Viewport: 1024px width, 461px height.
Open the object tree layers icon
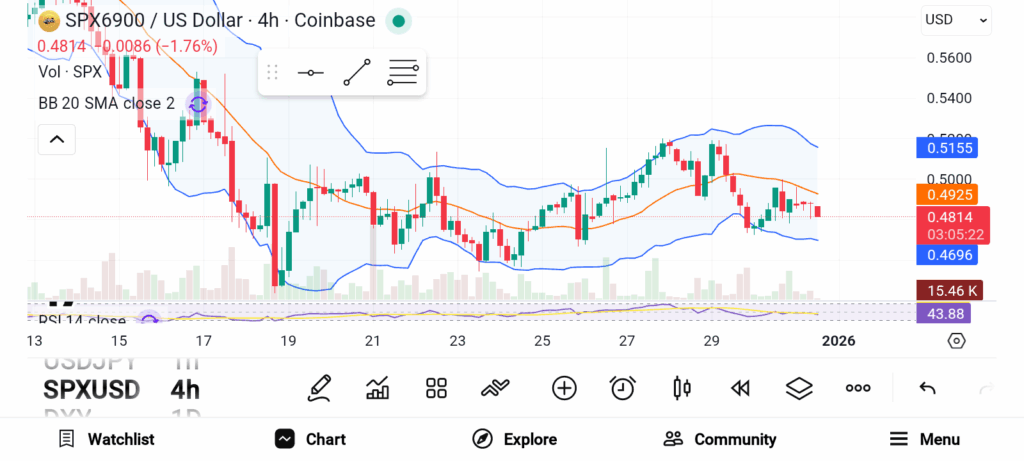click(x=798, y=388)
